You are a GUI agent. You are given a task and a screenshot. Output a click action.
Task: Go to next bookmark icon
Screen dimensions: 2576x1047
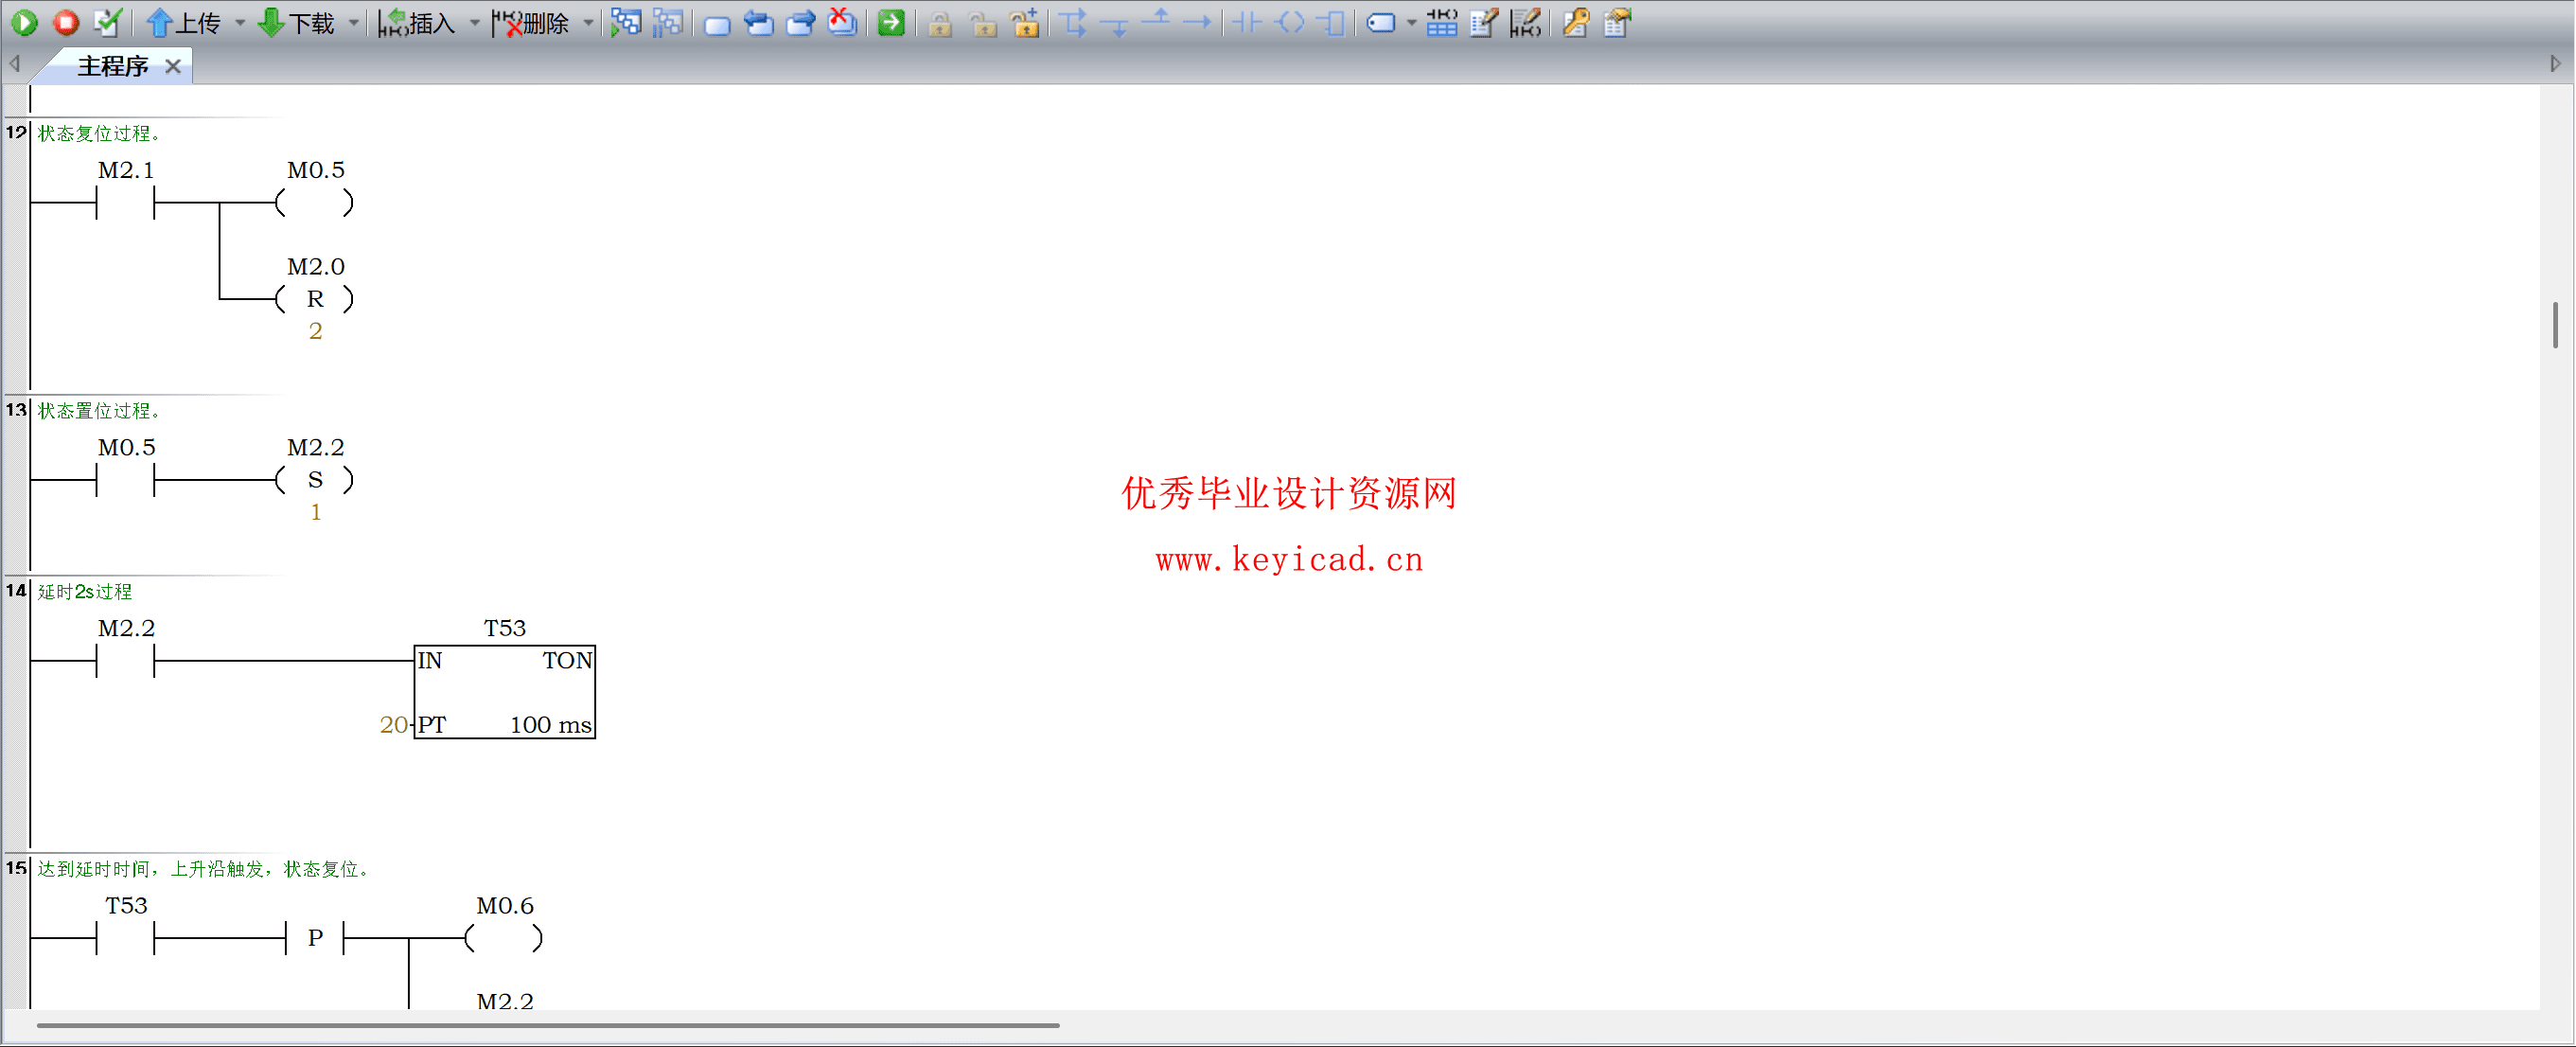click(801, 22)
